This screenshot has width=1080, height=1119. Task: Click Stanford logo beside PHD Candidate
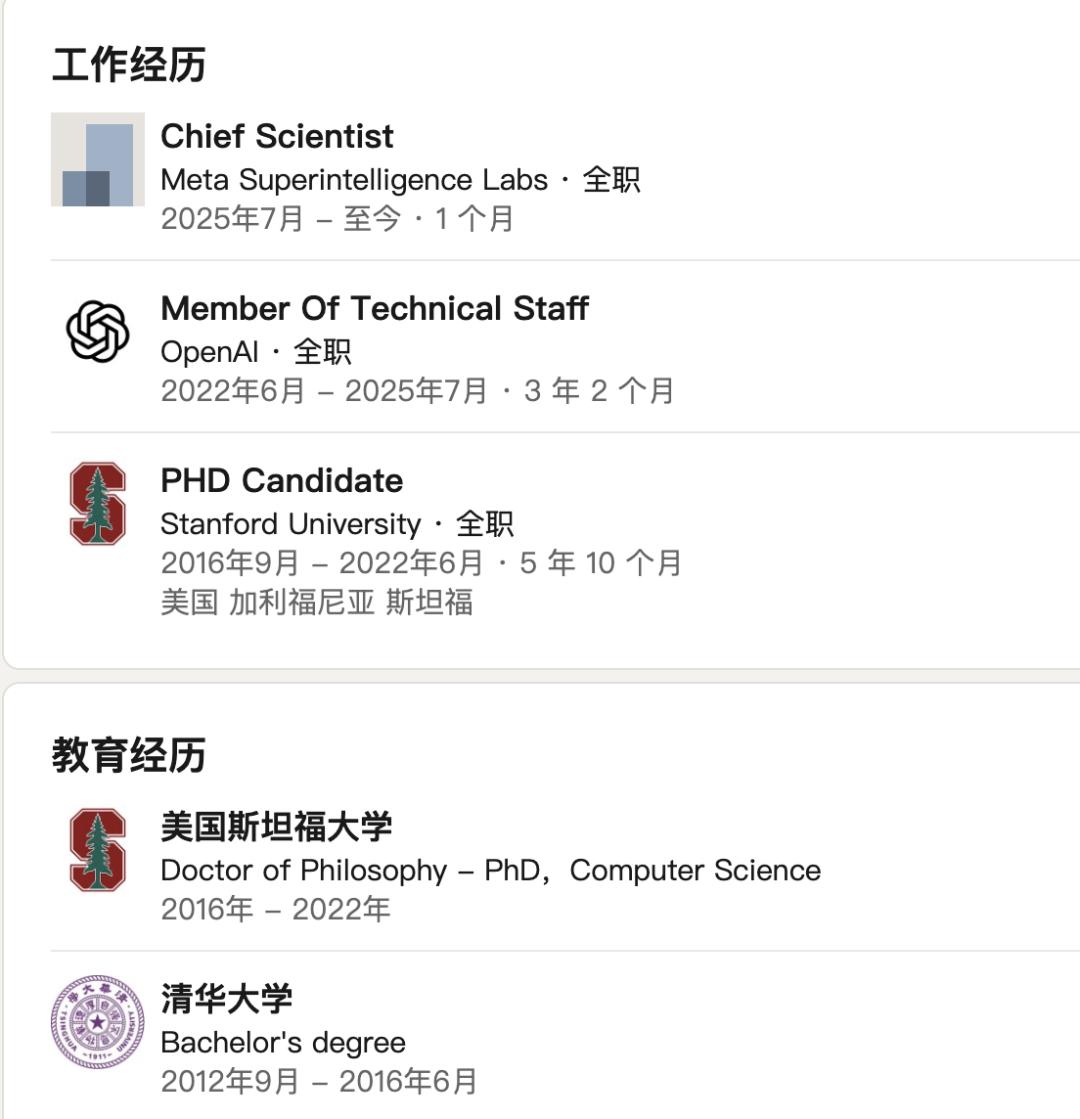click(x=98, y=503)
